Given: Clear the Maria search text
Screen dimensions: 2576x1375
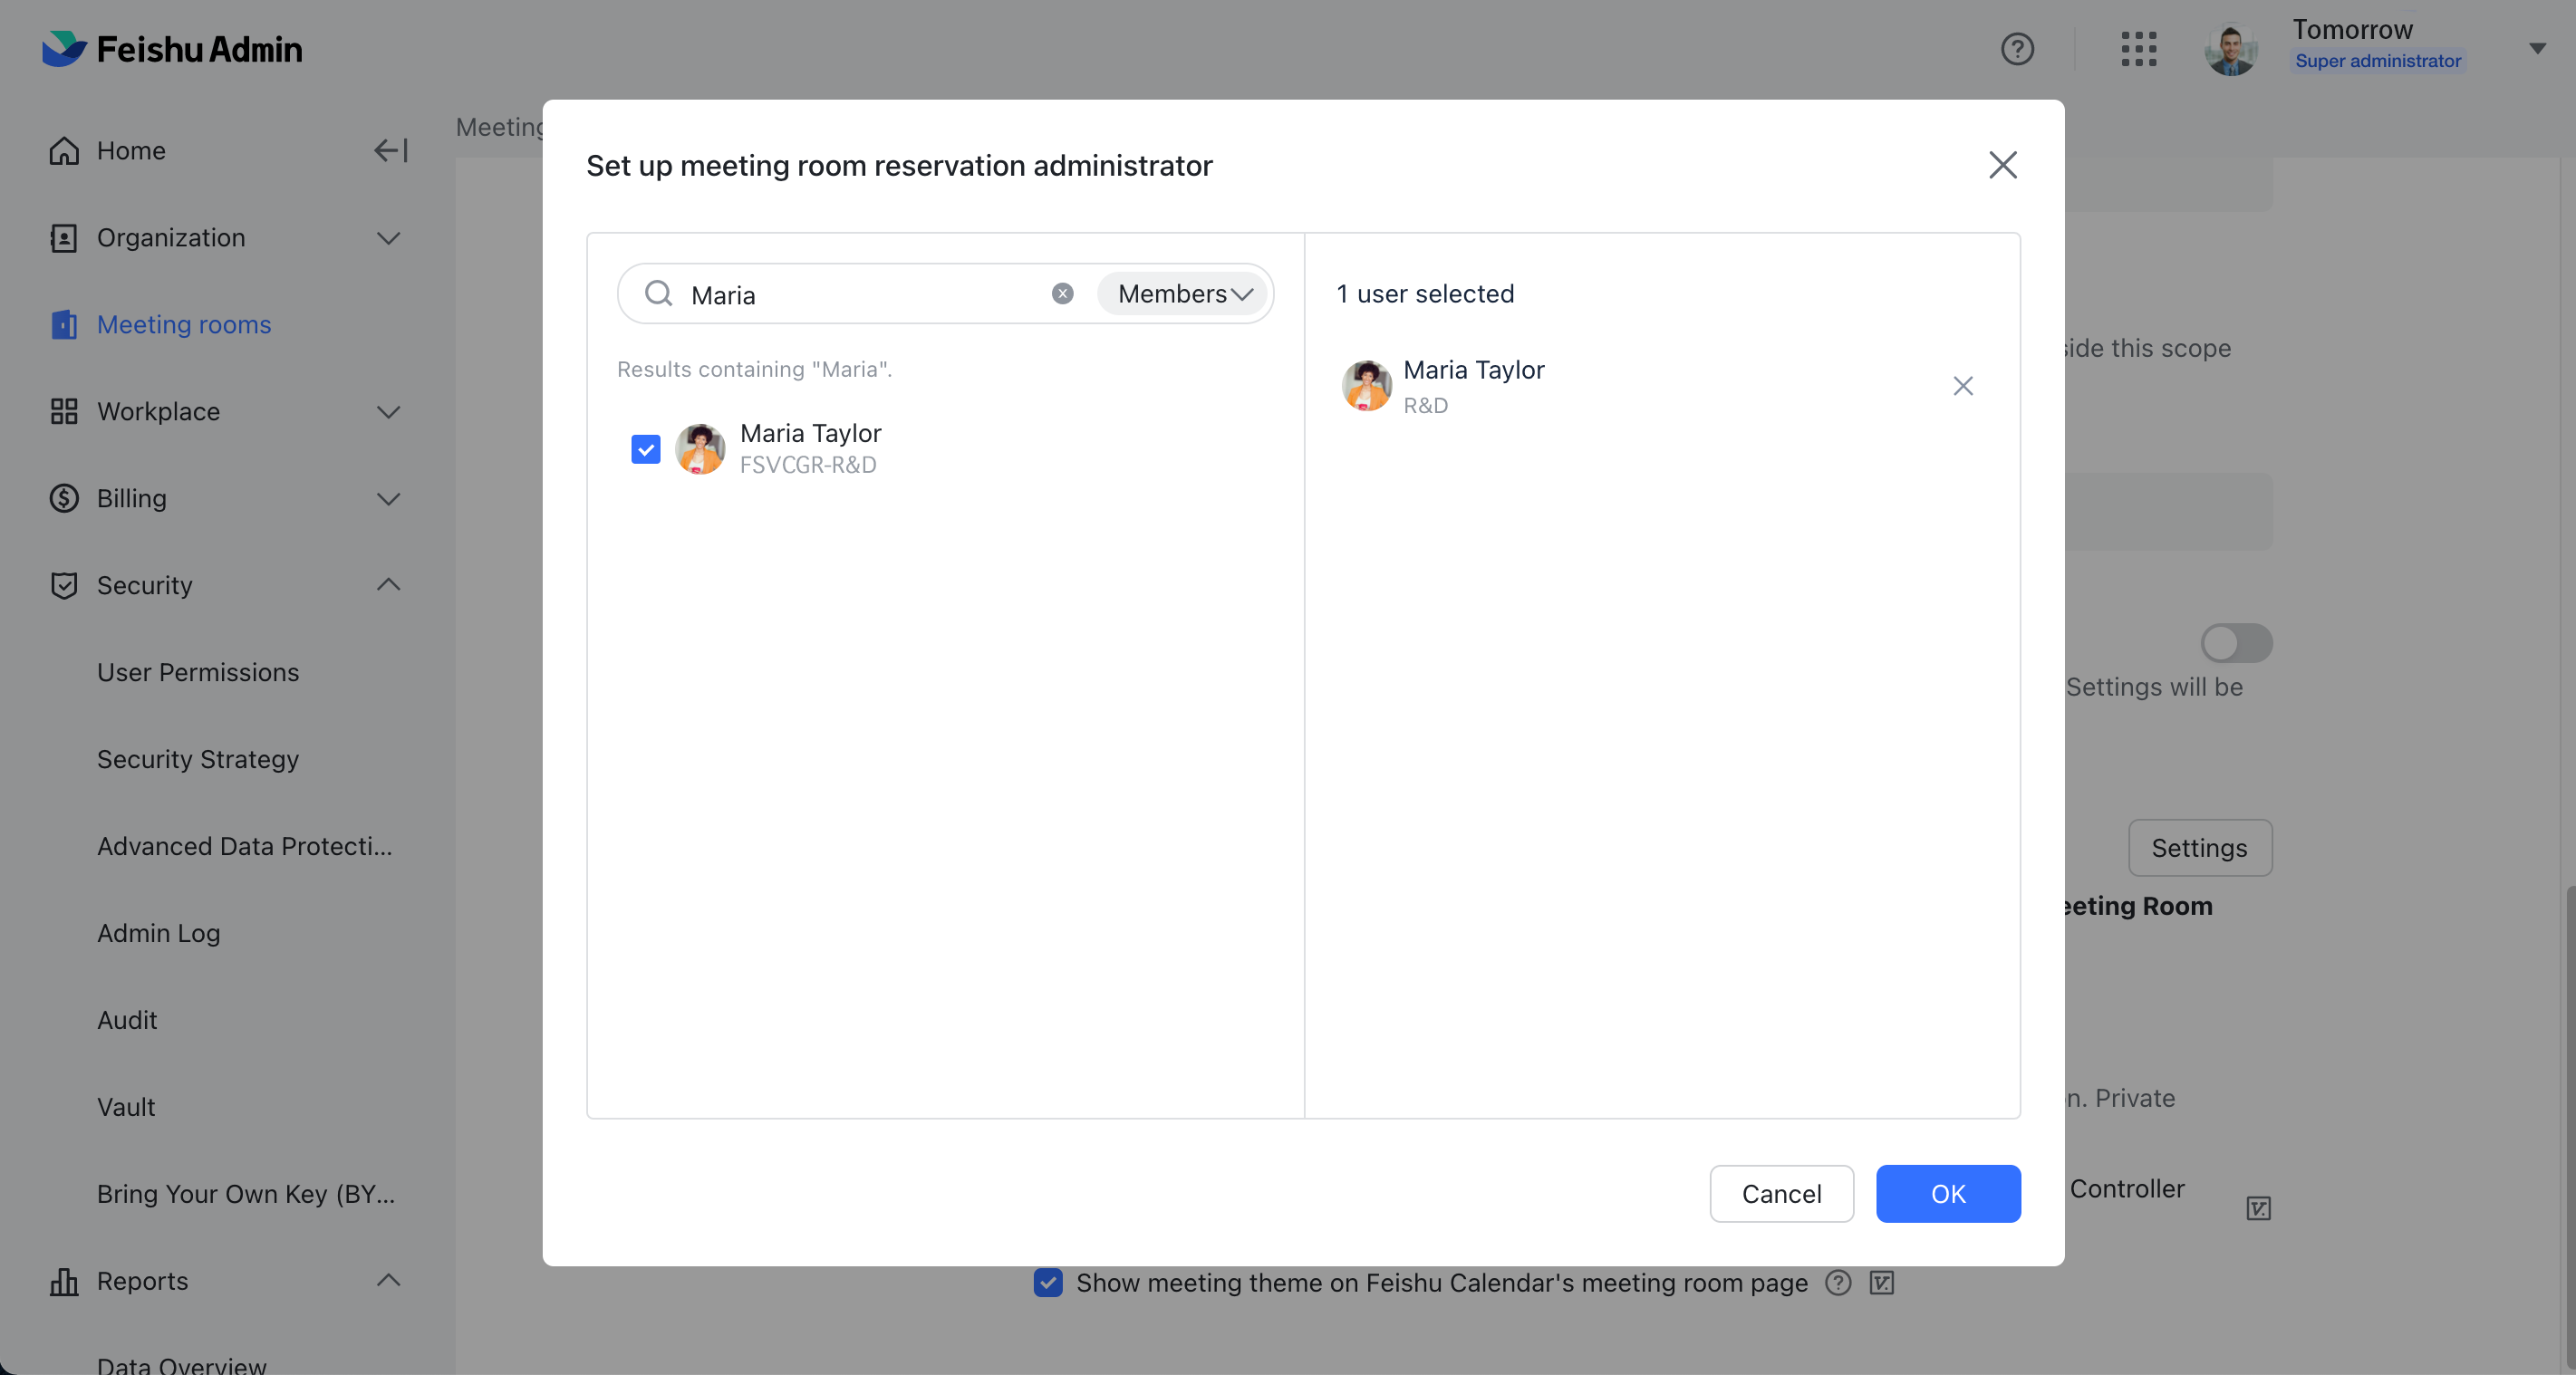Looking at the screenshot, I should pyautogui.click(x=1062, y=294).
